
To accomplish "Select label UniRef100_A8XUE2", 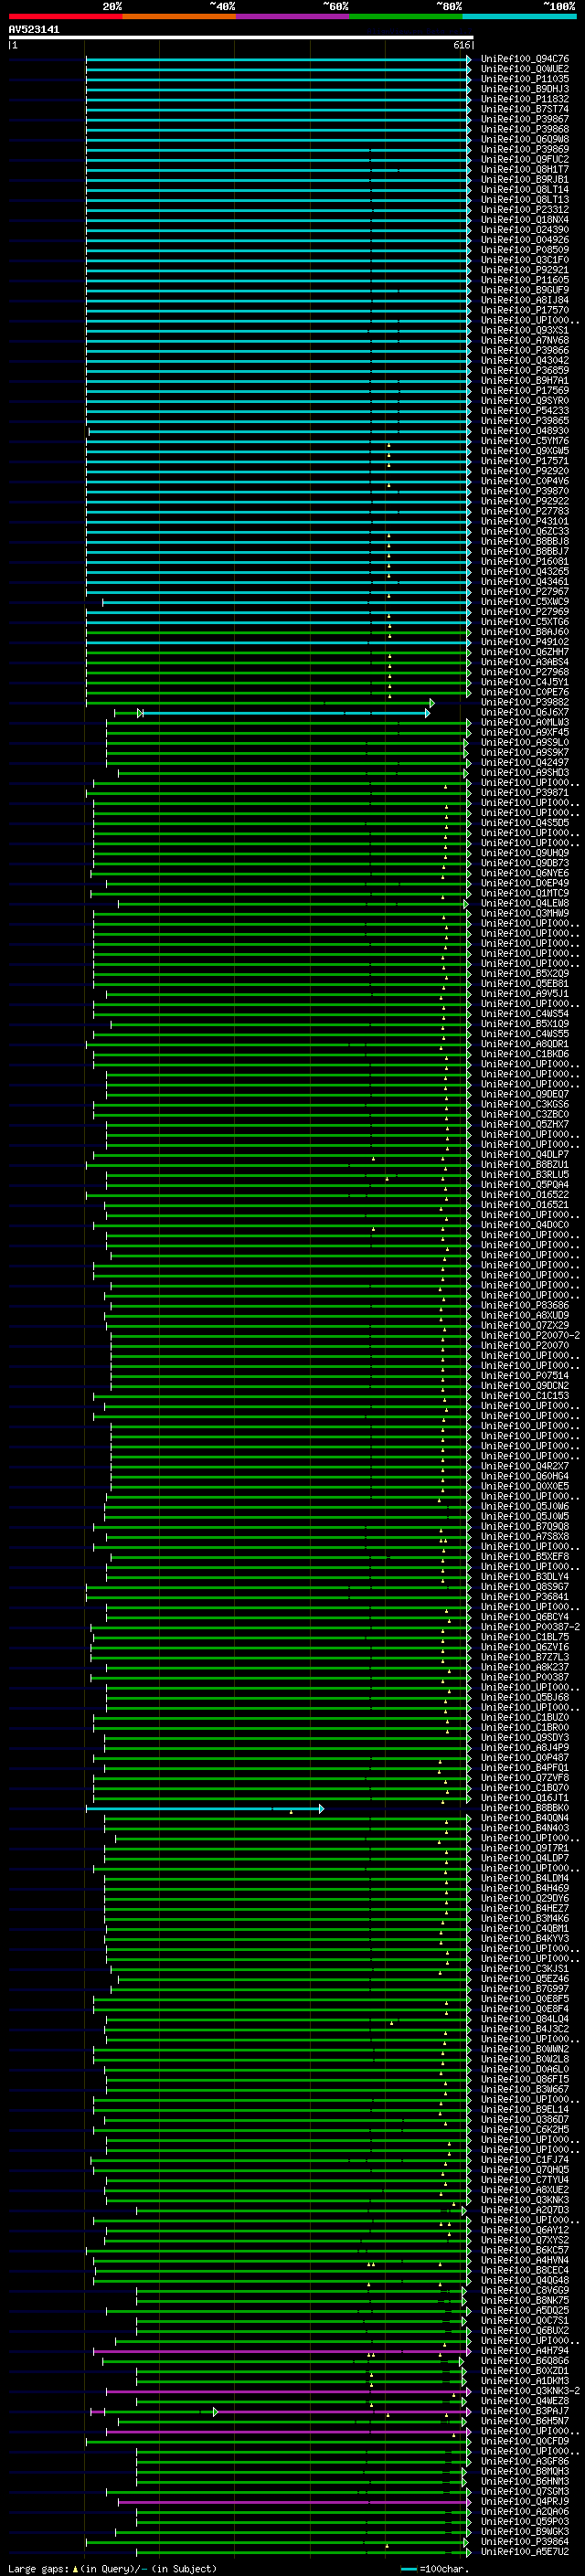I will pos(525,2190).
